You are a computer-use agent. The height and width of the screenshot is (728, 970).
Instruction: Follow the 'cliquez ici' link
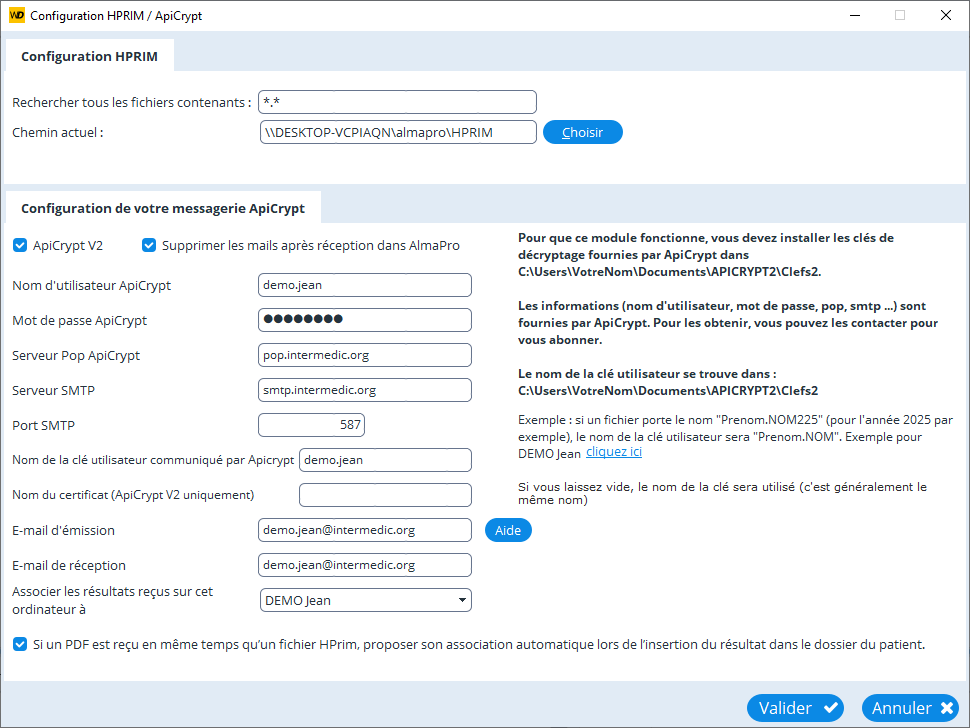[614, 452]
